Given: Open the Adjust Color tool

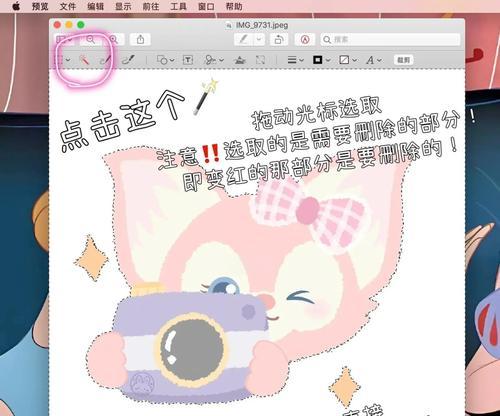Looking at the screenshot, I should click(240, 60).
